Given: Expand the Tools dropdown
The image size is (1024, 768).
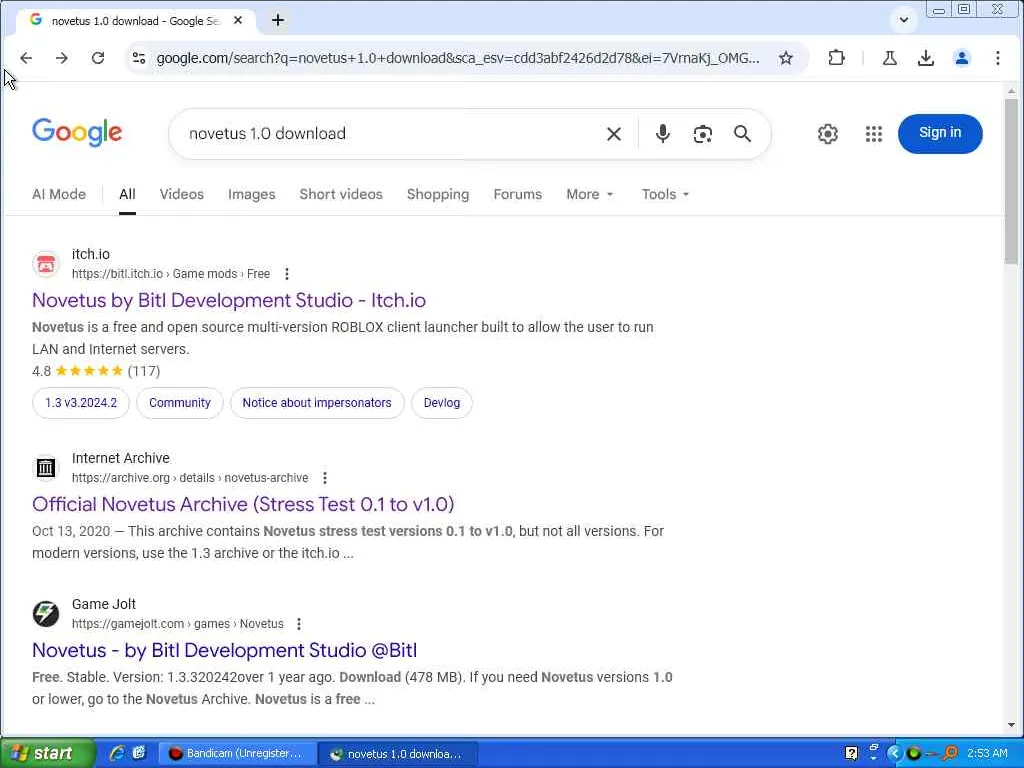Looking at the screenshot, I should coord(665,194).
